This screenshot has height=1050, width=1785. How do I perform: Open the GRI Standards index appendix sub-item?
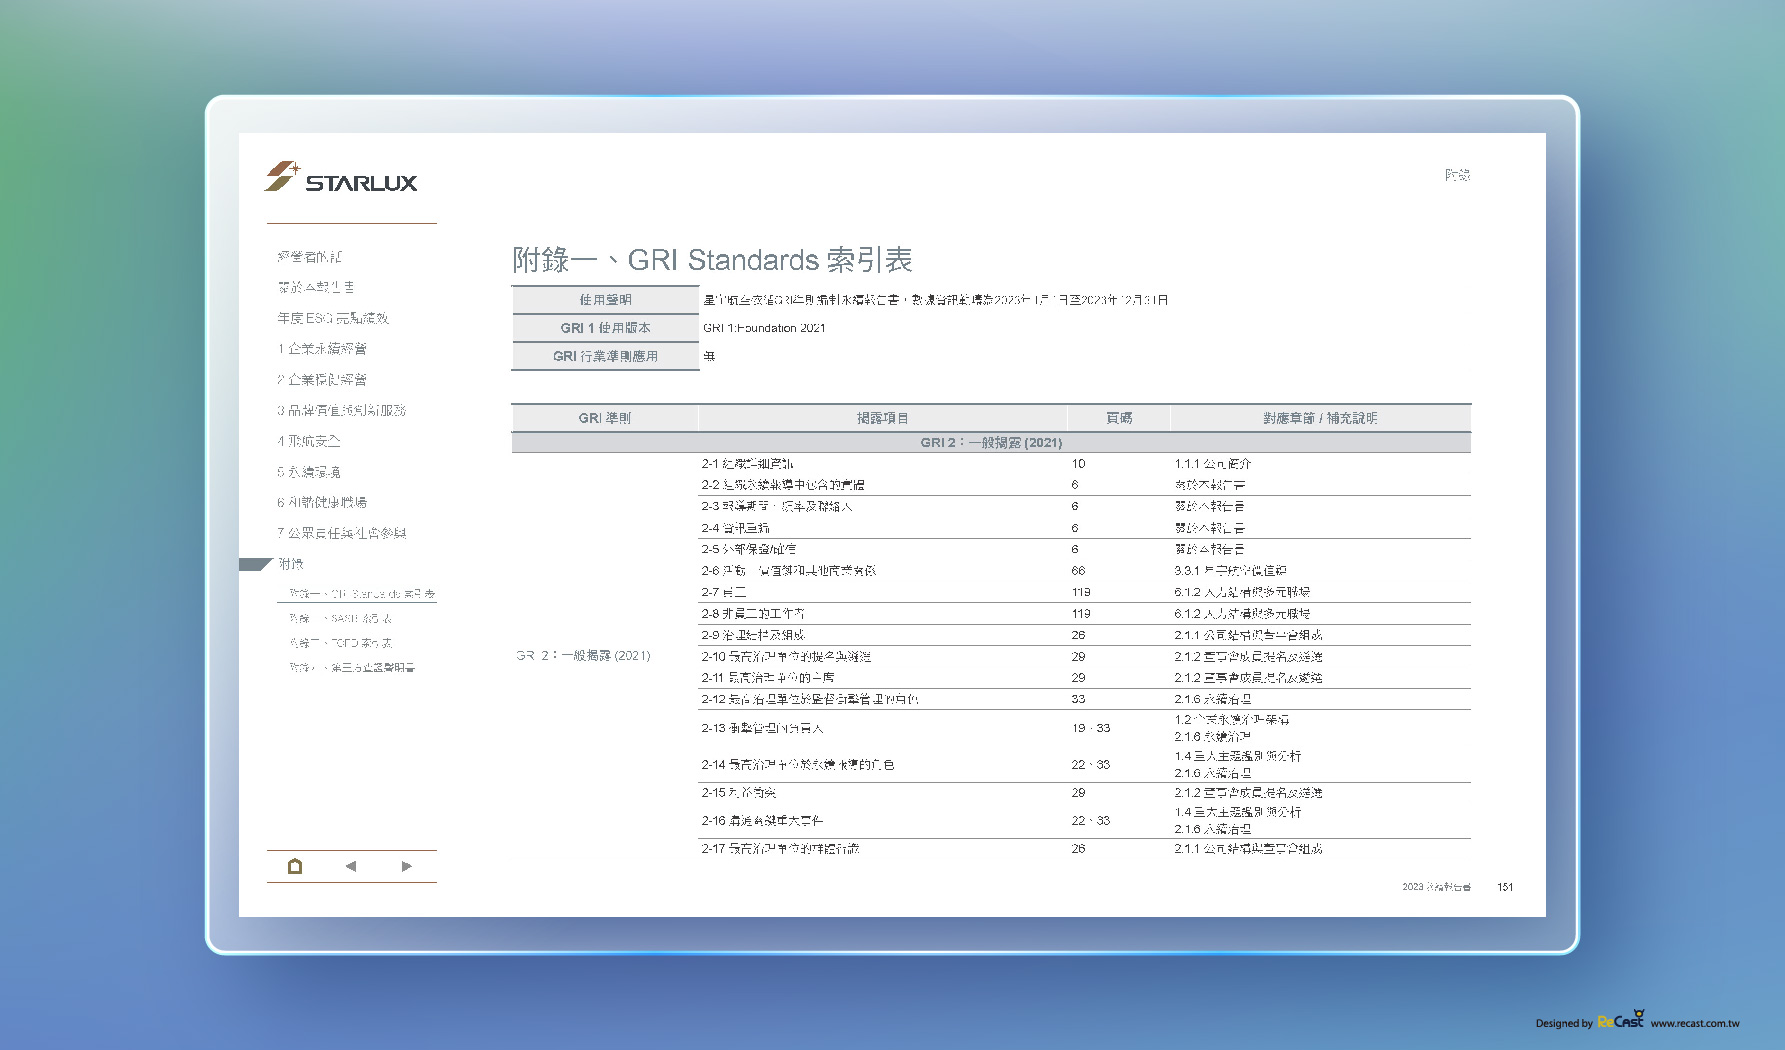pyautogui.click(x=362, y=594)
